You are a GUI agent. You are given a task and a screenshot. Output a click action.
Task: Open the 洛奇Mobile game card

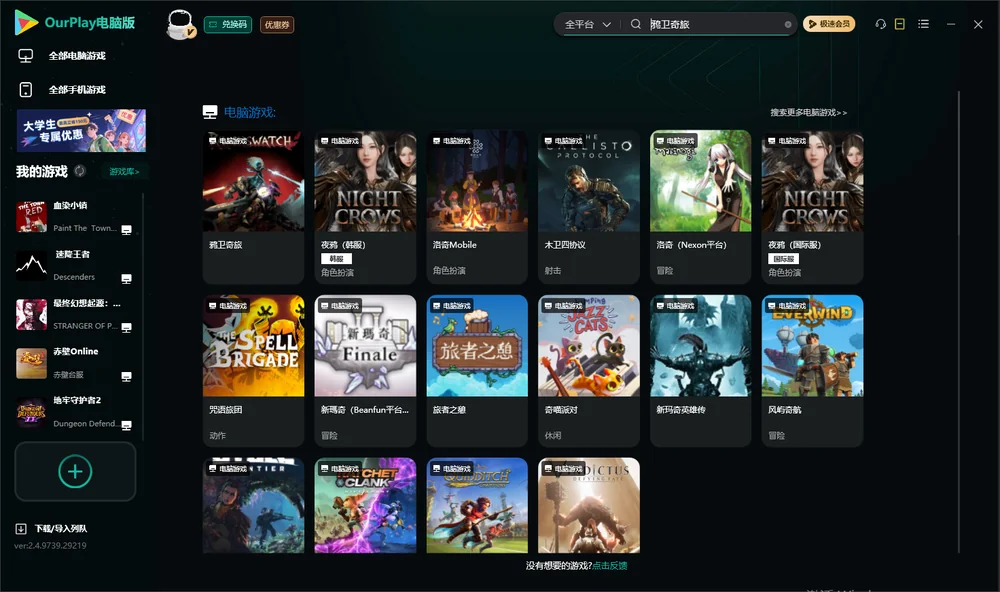point(477,207)
